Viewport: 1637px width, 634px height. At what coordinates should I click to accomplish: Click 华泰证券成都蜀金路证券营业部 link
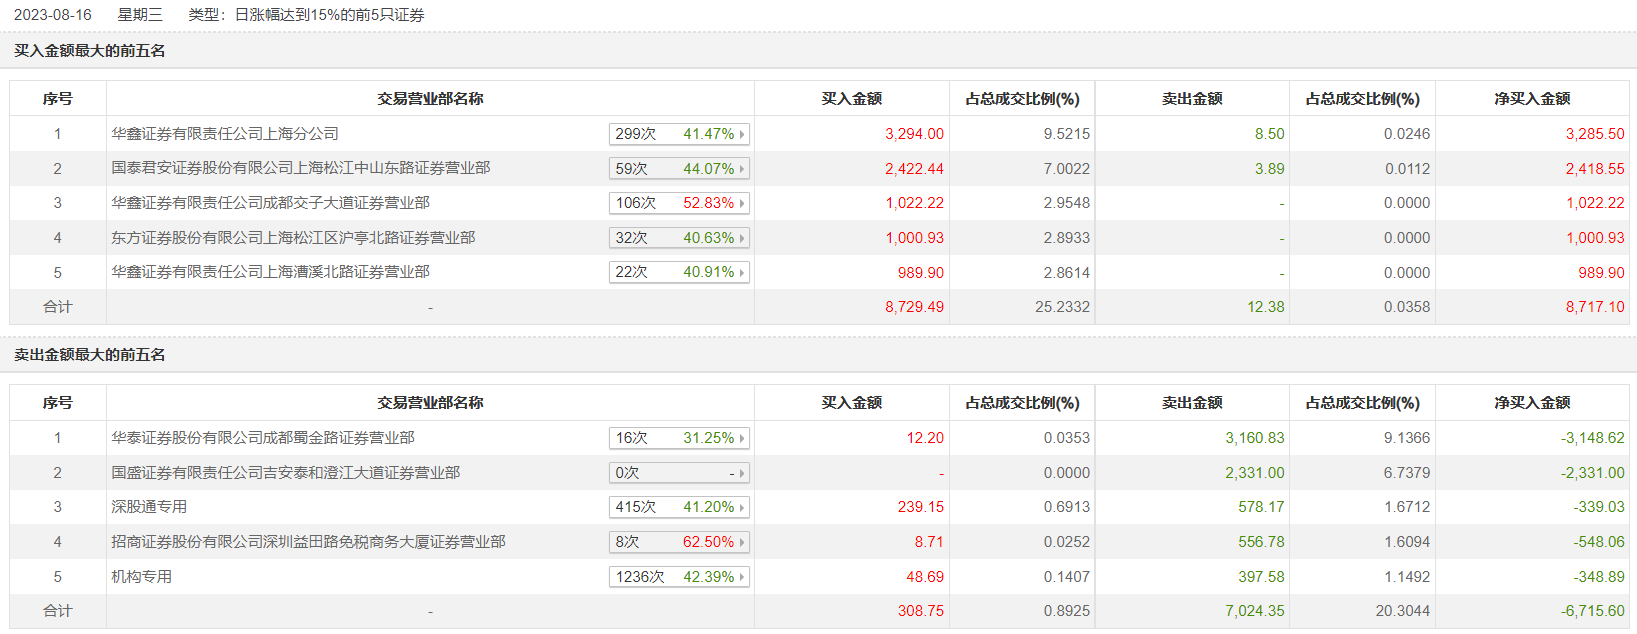coord(263,438)
